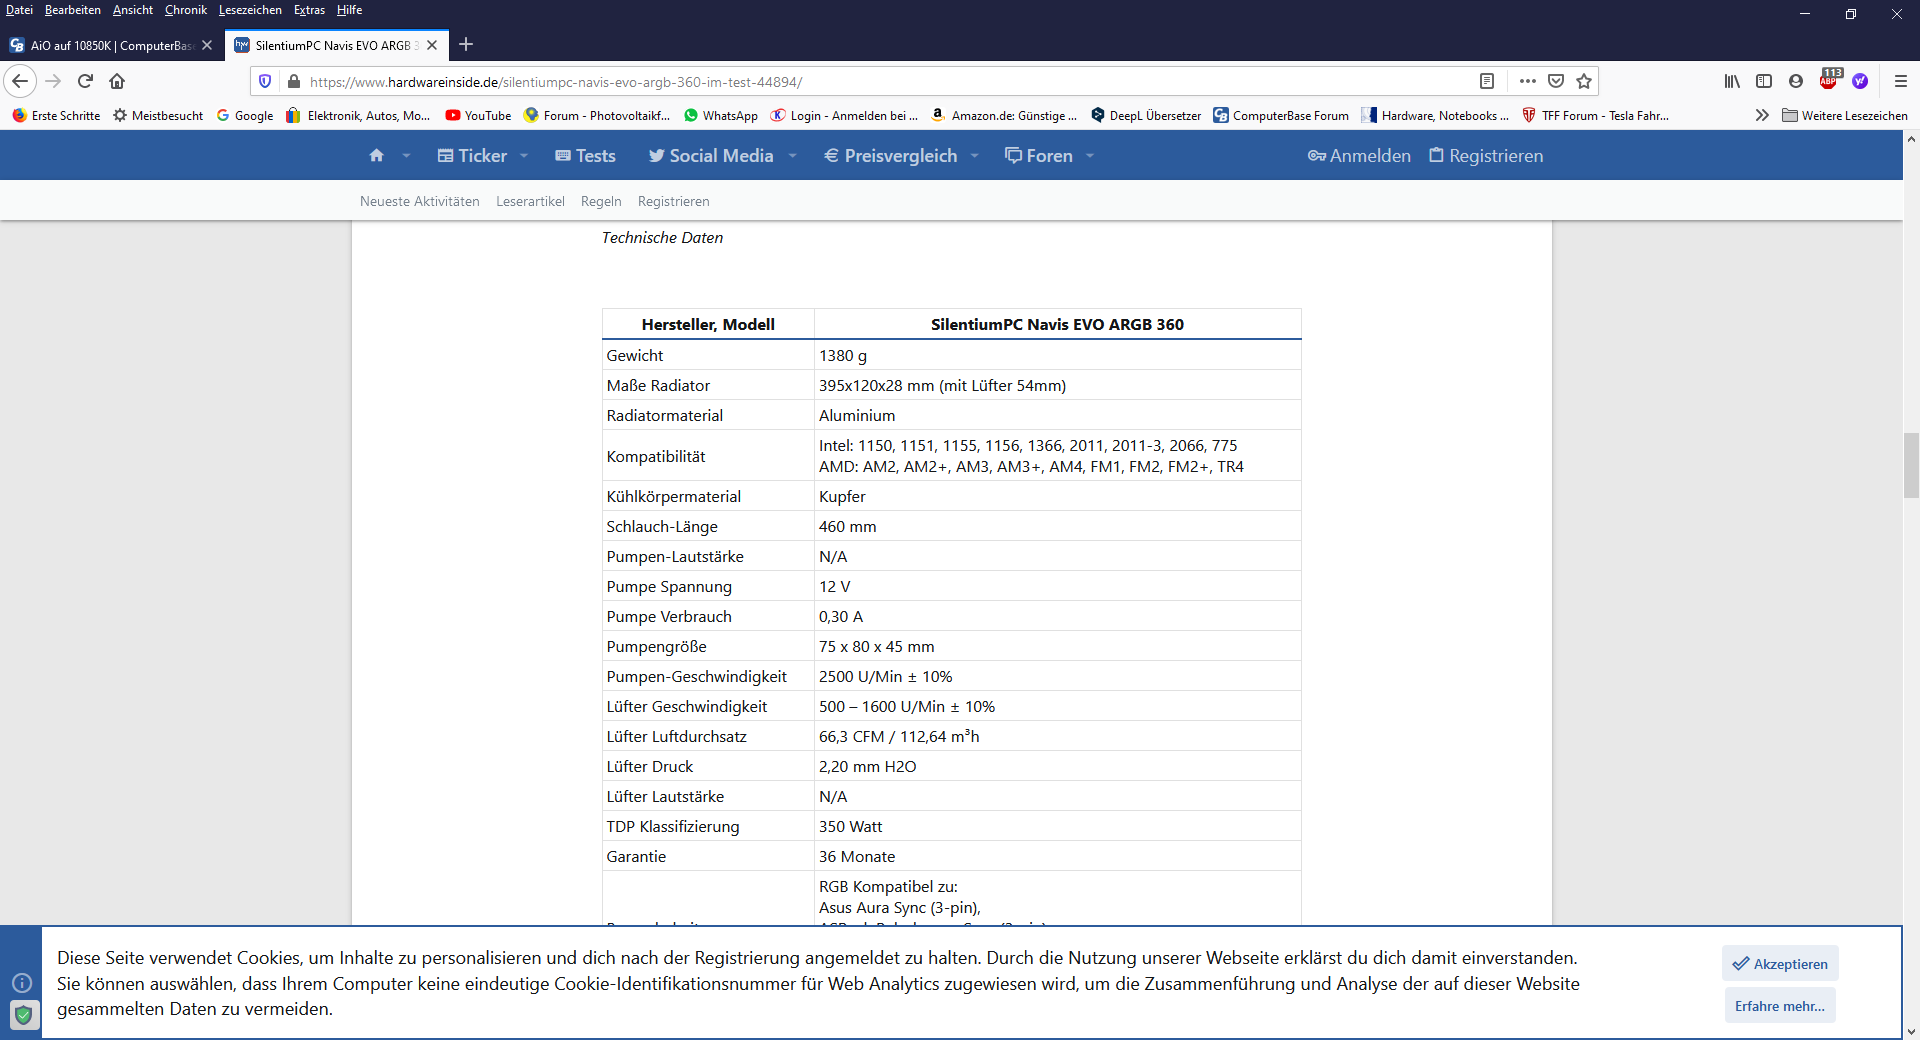This screenshot has height=1040, width=1920.
Task: Open a new browser tab
Action: point(466,45)
